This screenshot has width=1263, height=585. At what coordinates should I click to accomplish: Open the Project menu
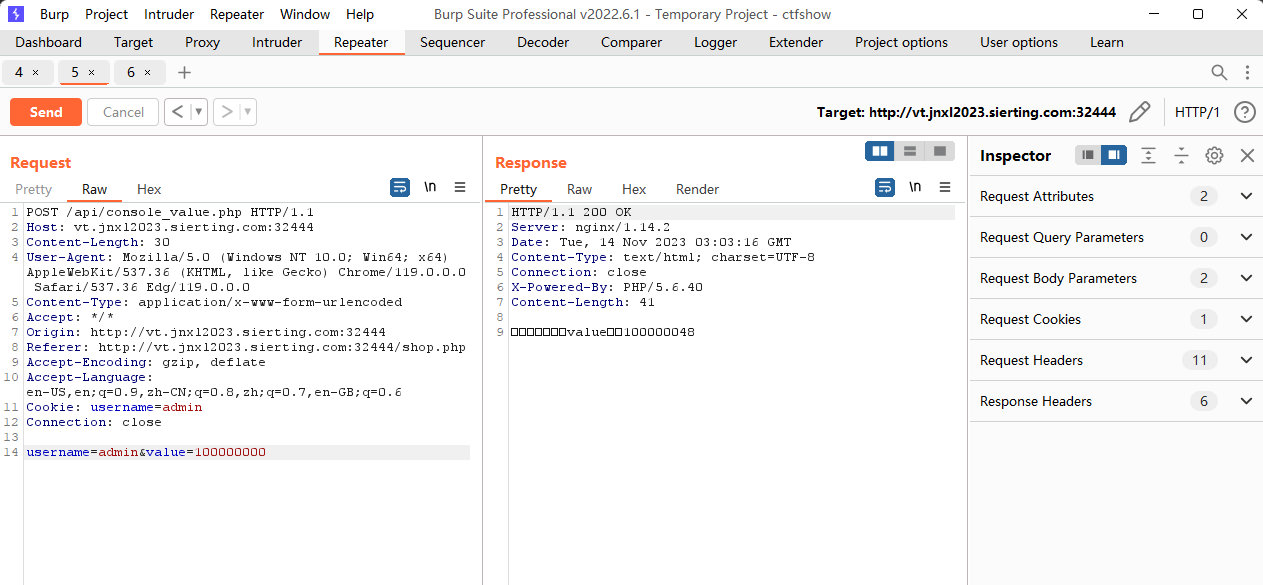point(107,14)
